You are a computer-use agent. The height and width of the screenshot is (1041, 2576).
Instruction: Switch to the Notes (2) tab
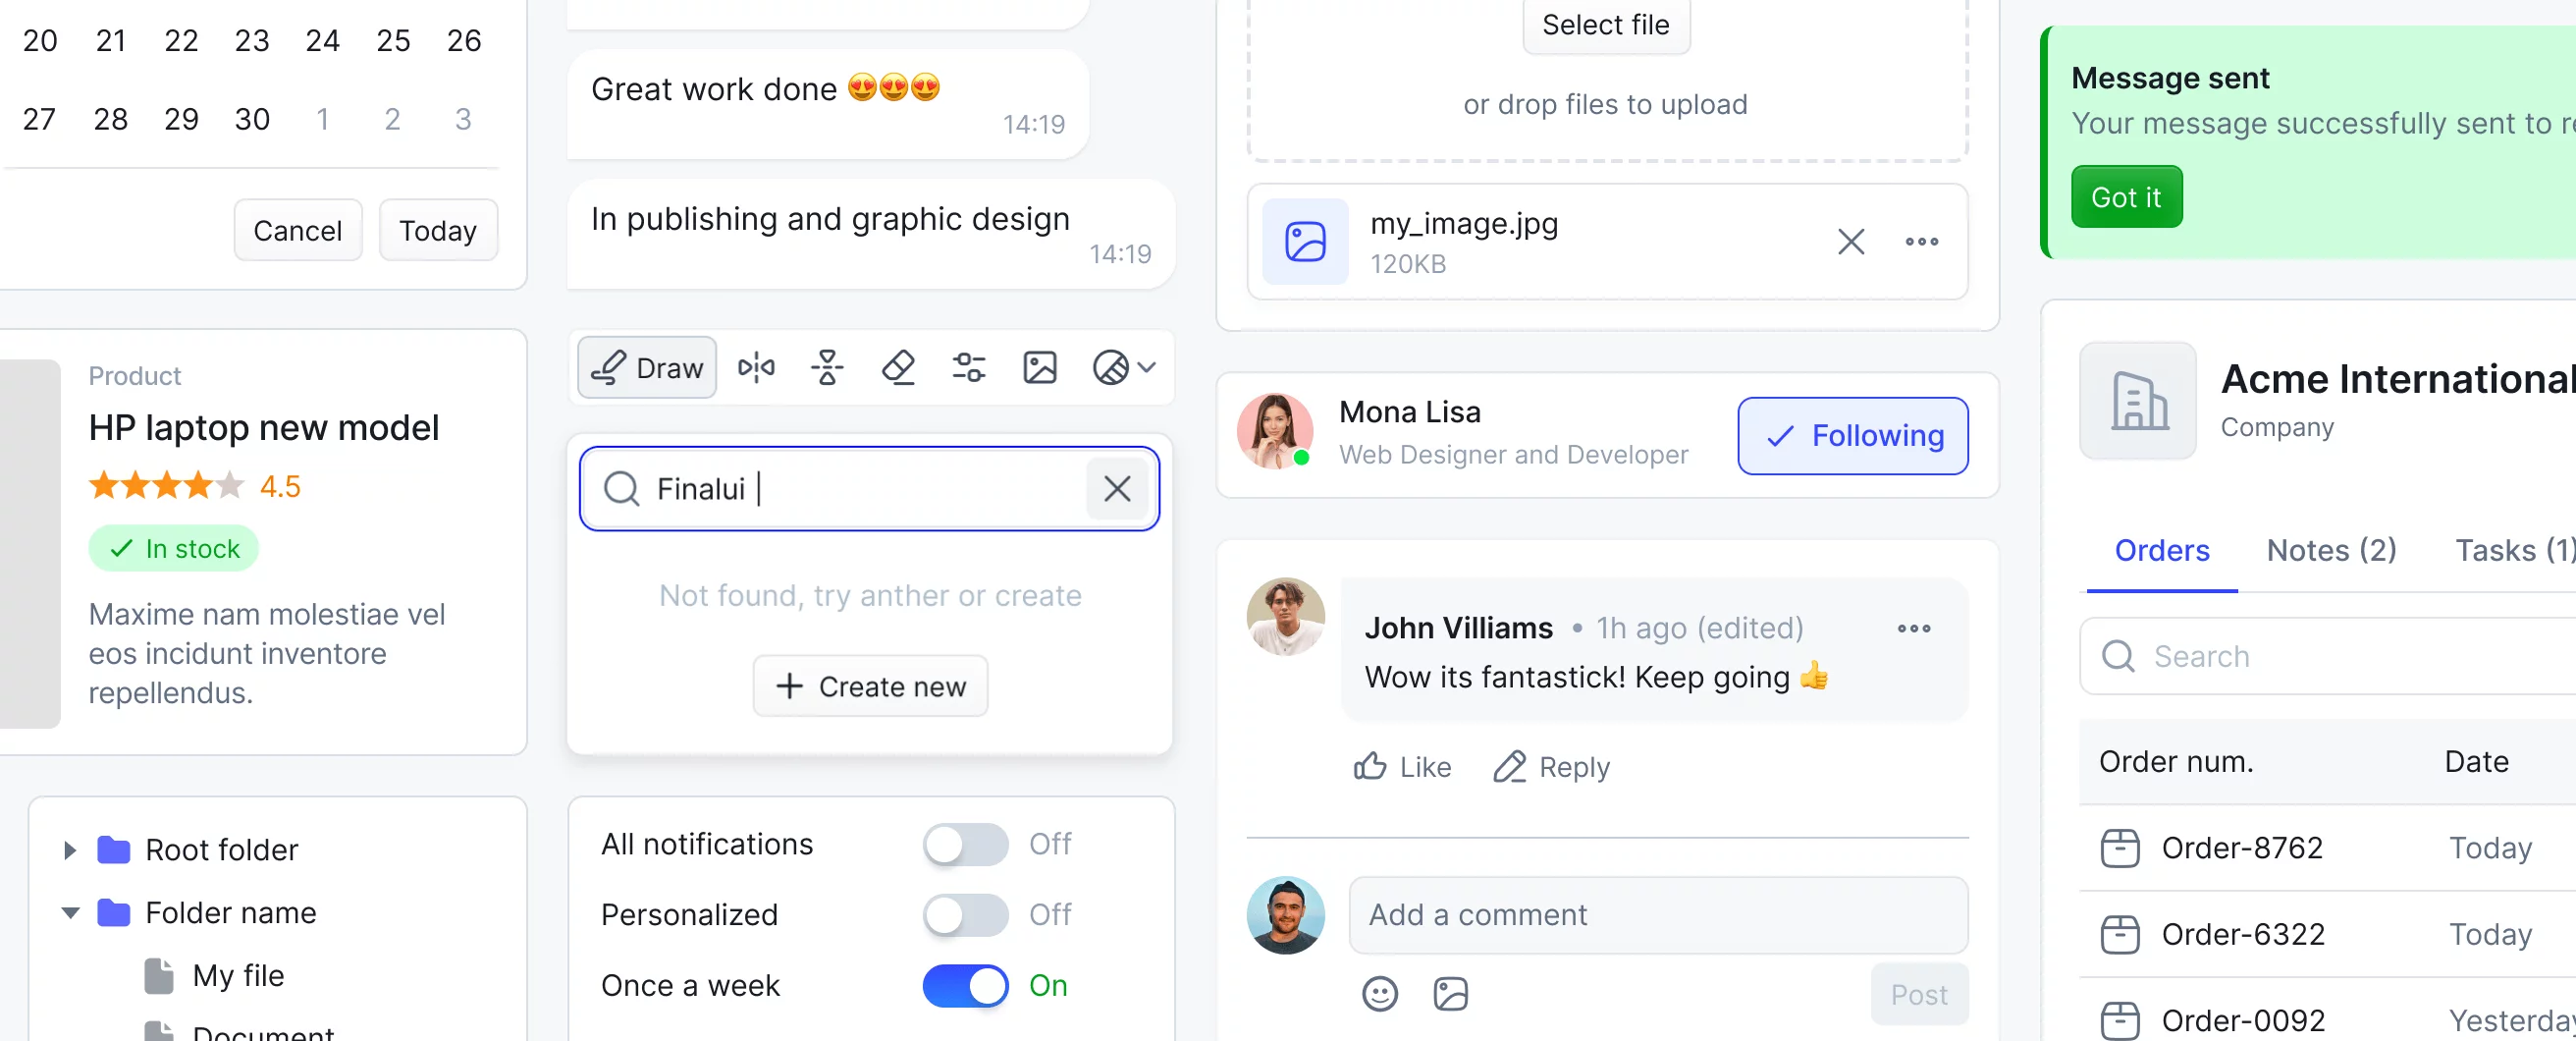pos(2330,550)
